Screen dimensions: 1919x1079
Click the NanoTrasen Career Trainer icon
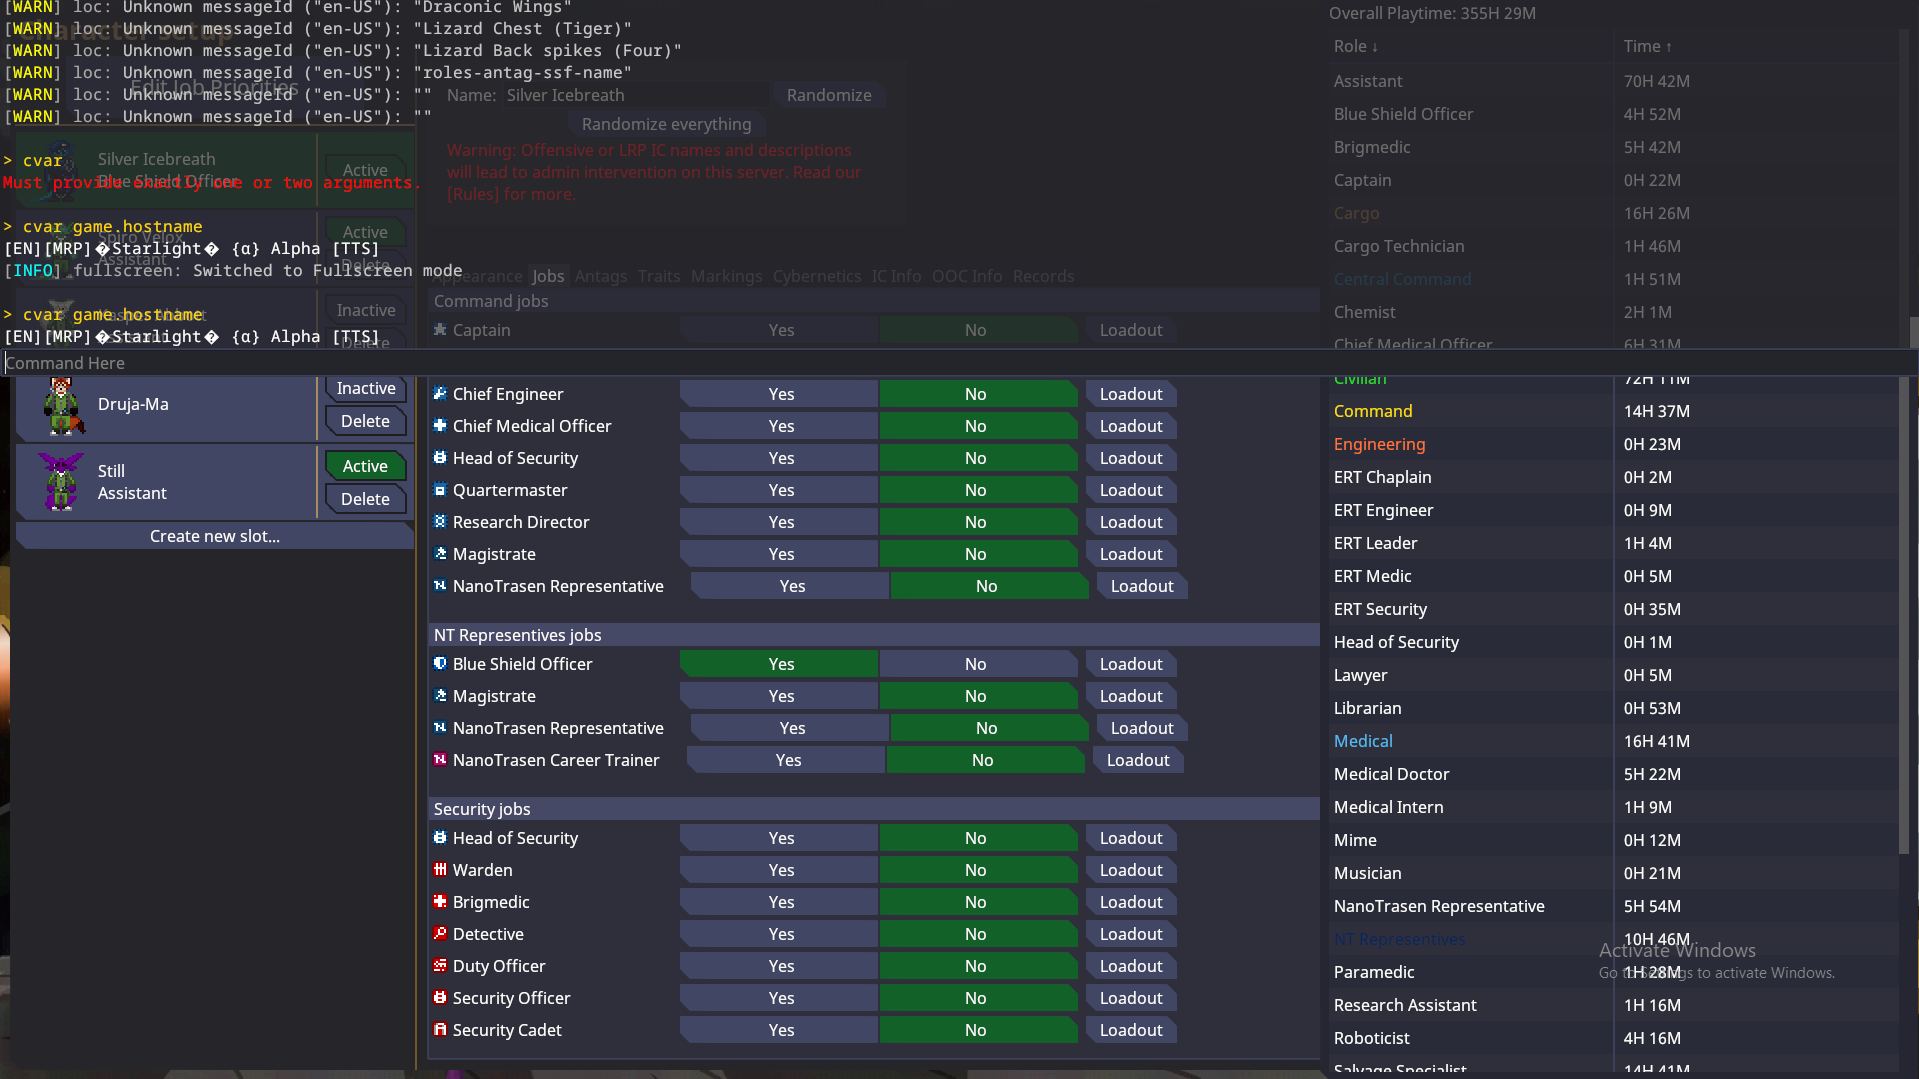click(x=440, y=760)
